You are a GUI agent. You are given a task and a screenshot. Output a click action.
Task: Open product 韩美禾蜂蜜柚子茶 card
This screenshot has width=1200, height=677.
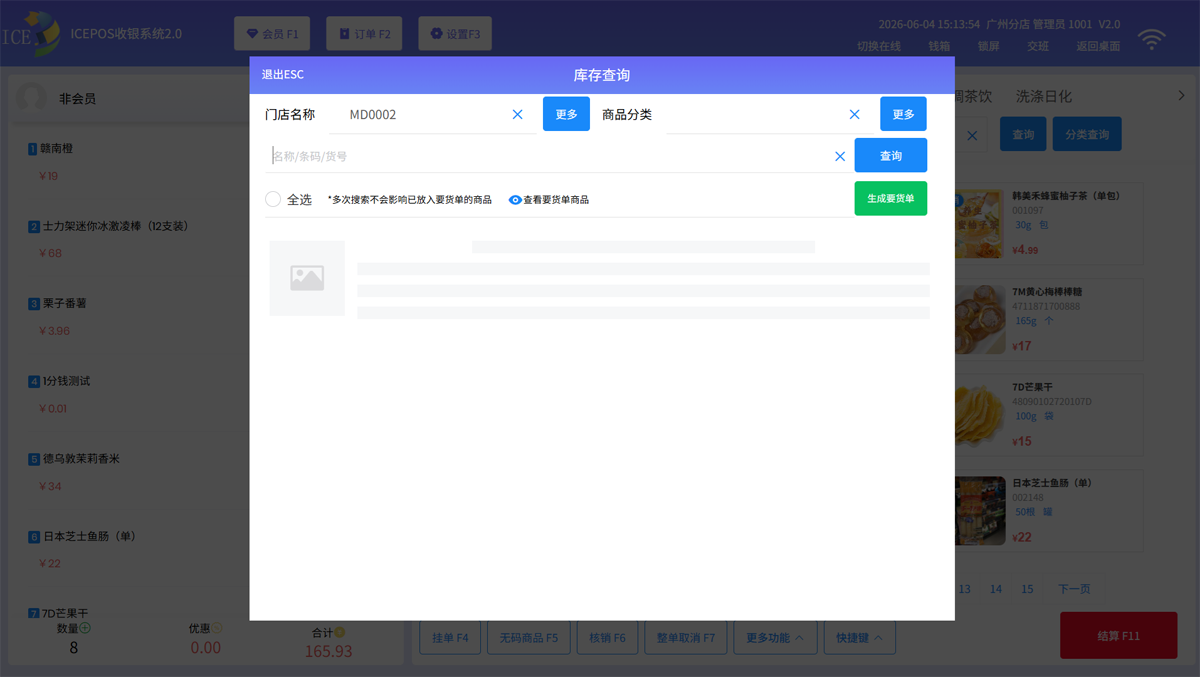tap(1048, 223)
